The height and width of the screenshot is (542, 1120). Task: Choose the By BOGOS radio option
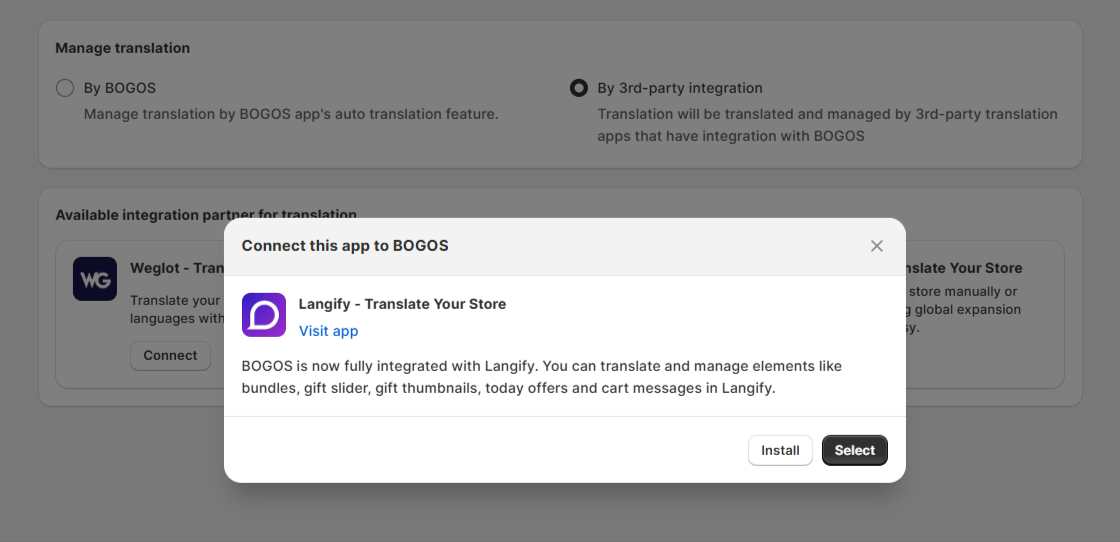coord(65,88)
